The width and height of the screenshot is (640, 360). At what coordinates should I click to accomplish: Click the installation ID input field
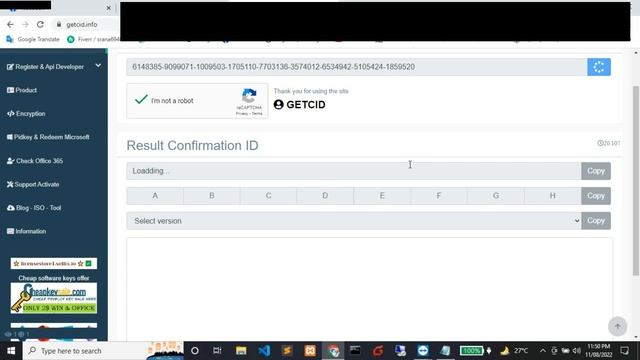coord(357,67)
